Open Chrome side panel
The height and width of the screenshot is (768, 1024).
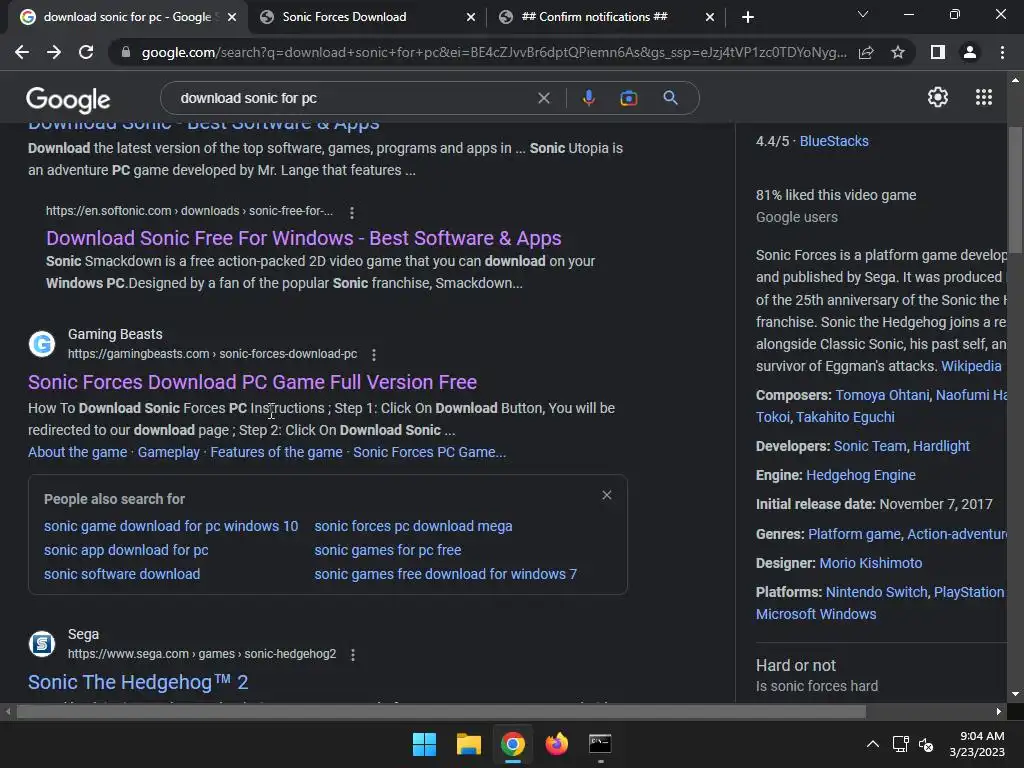click(938, 52)
